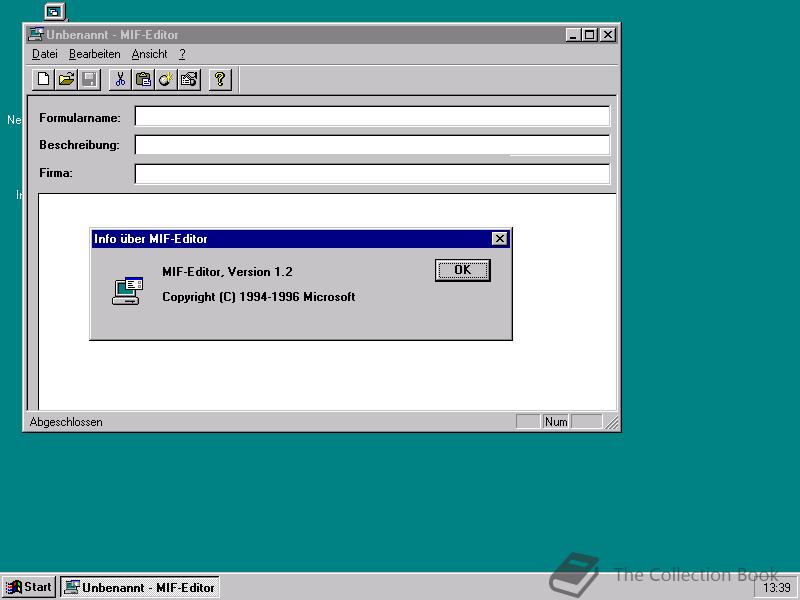The width and height of the screenshot is (800, 600).
Task: Open the ? help menu
Action: pyautogui.click(x=182, y=54)
